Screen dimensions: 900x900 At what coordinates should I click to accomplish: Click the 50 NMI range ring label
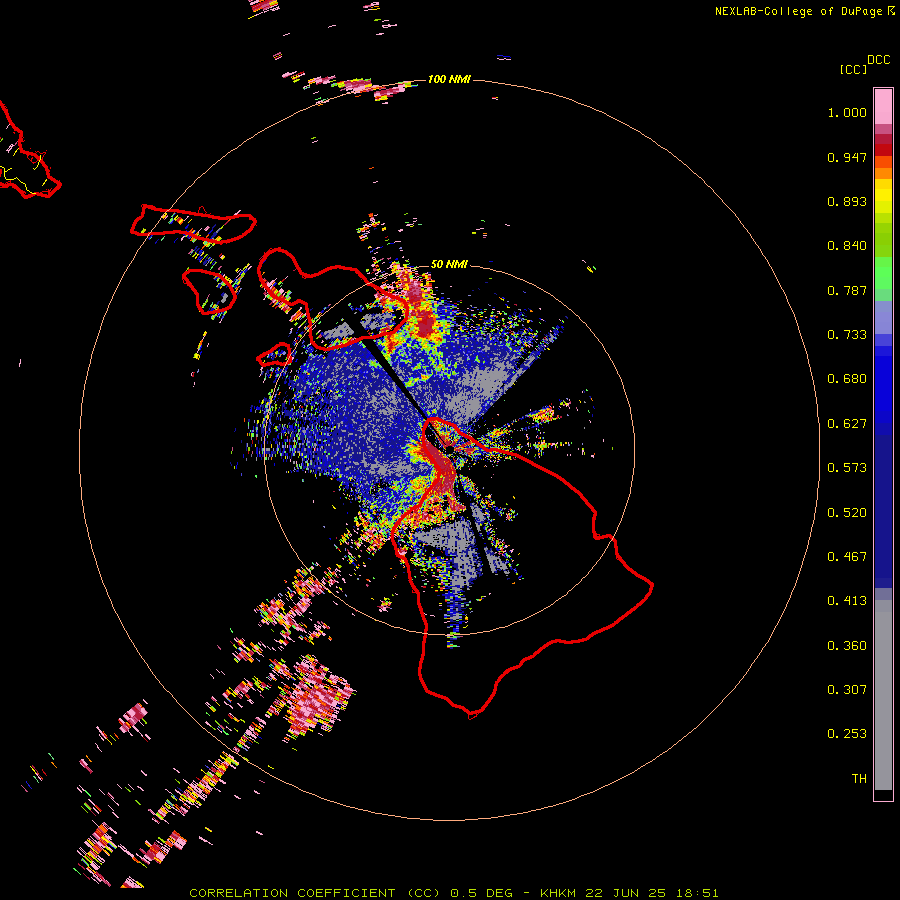(449, 264)
